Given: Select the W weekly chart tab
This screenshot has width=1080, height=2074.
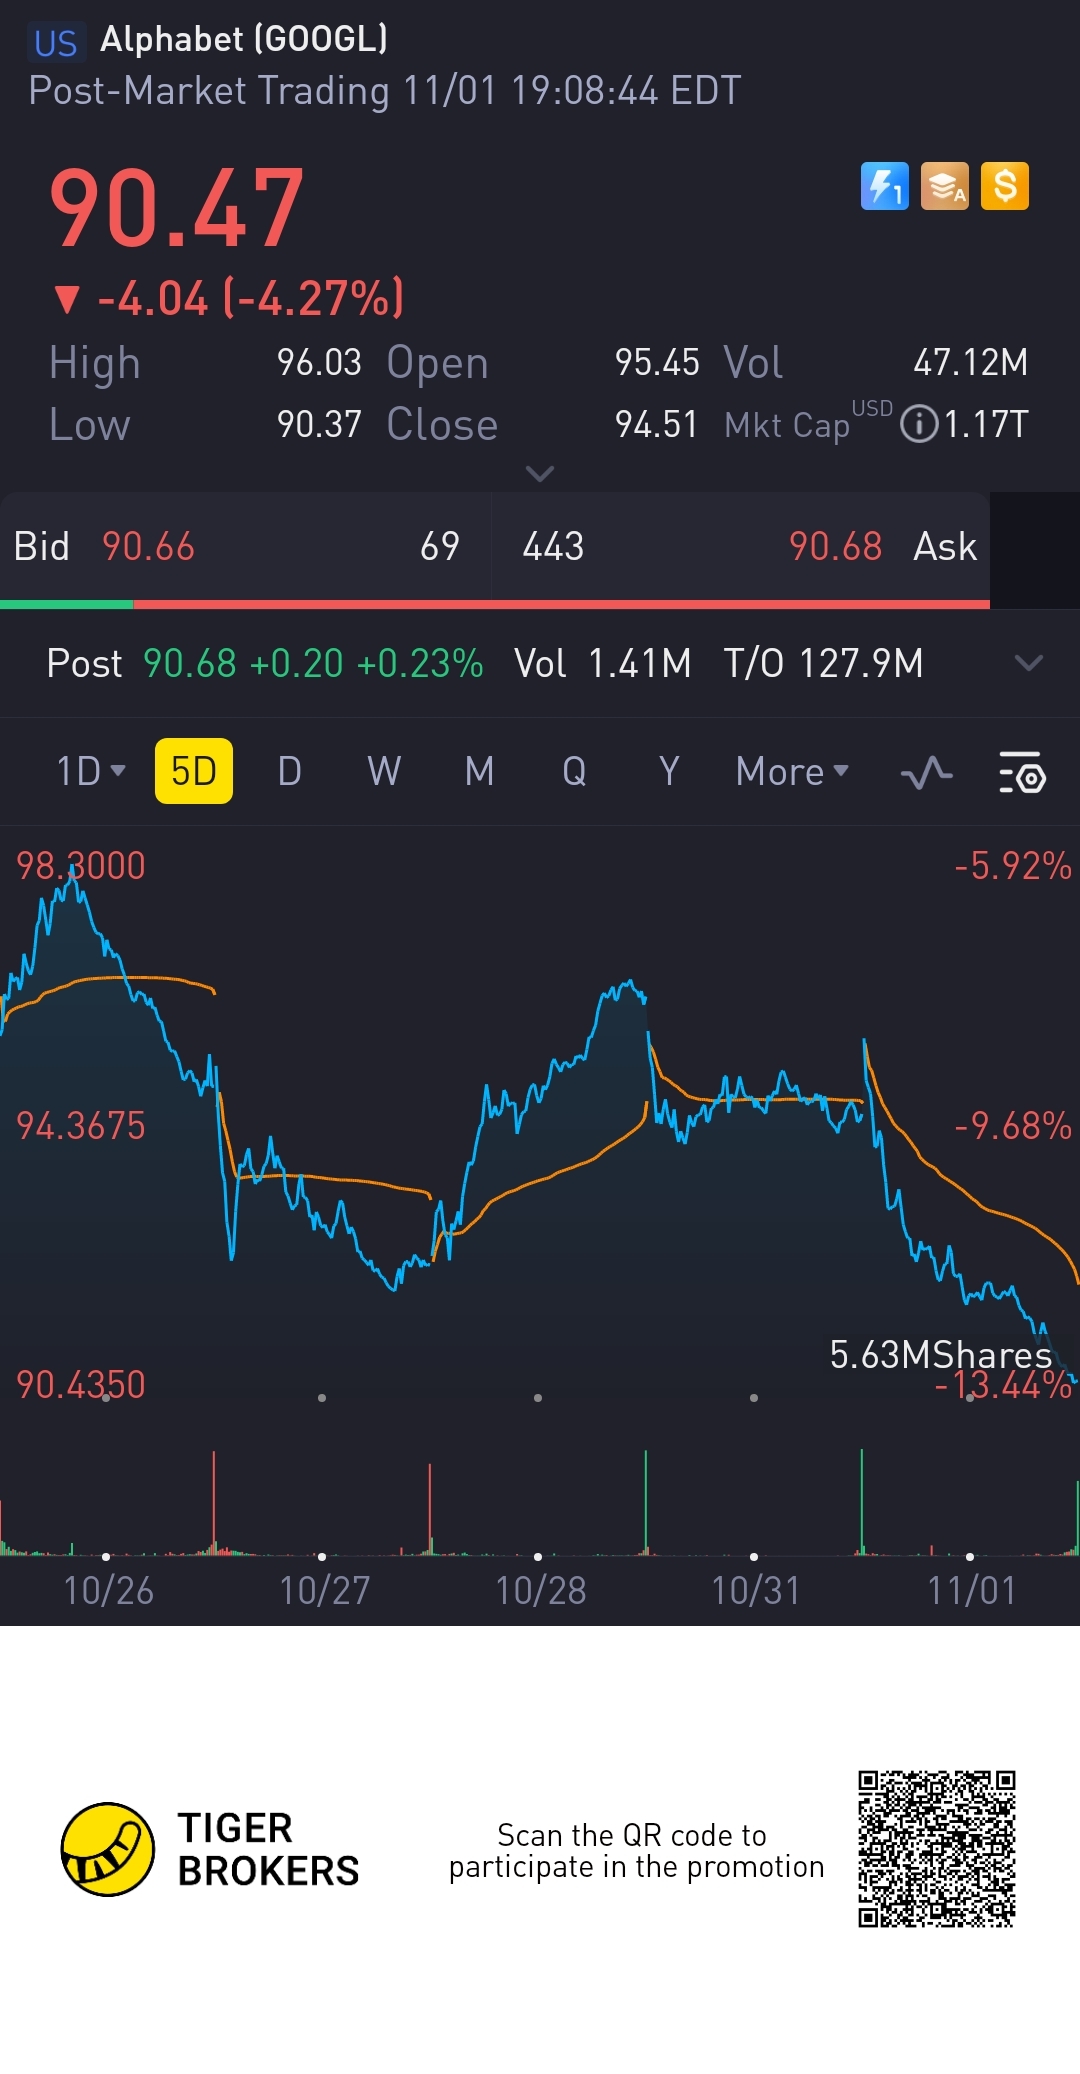Looking at the screenshot, I should (x=384, y=771).
